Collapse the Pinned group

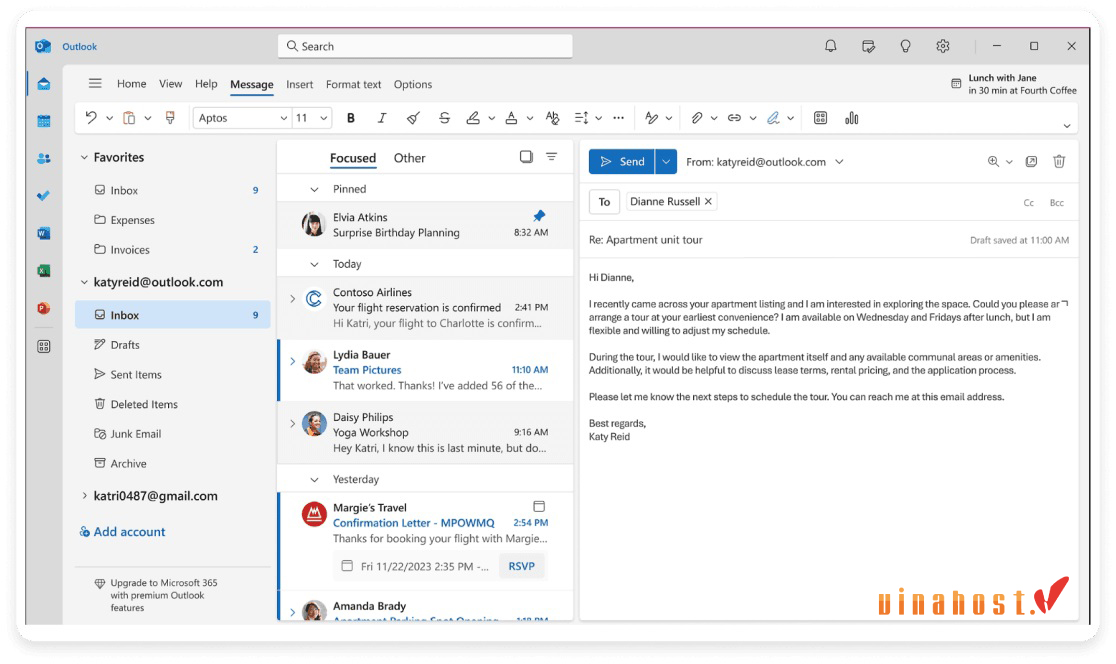[314, 189]
